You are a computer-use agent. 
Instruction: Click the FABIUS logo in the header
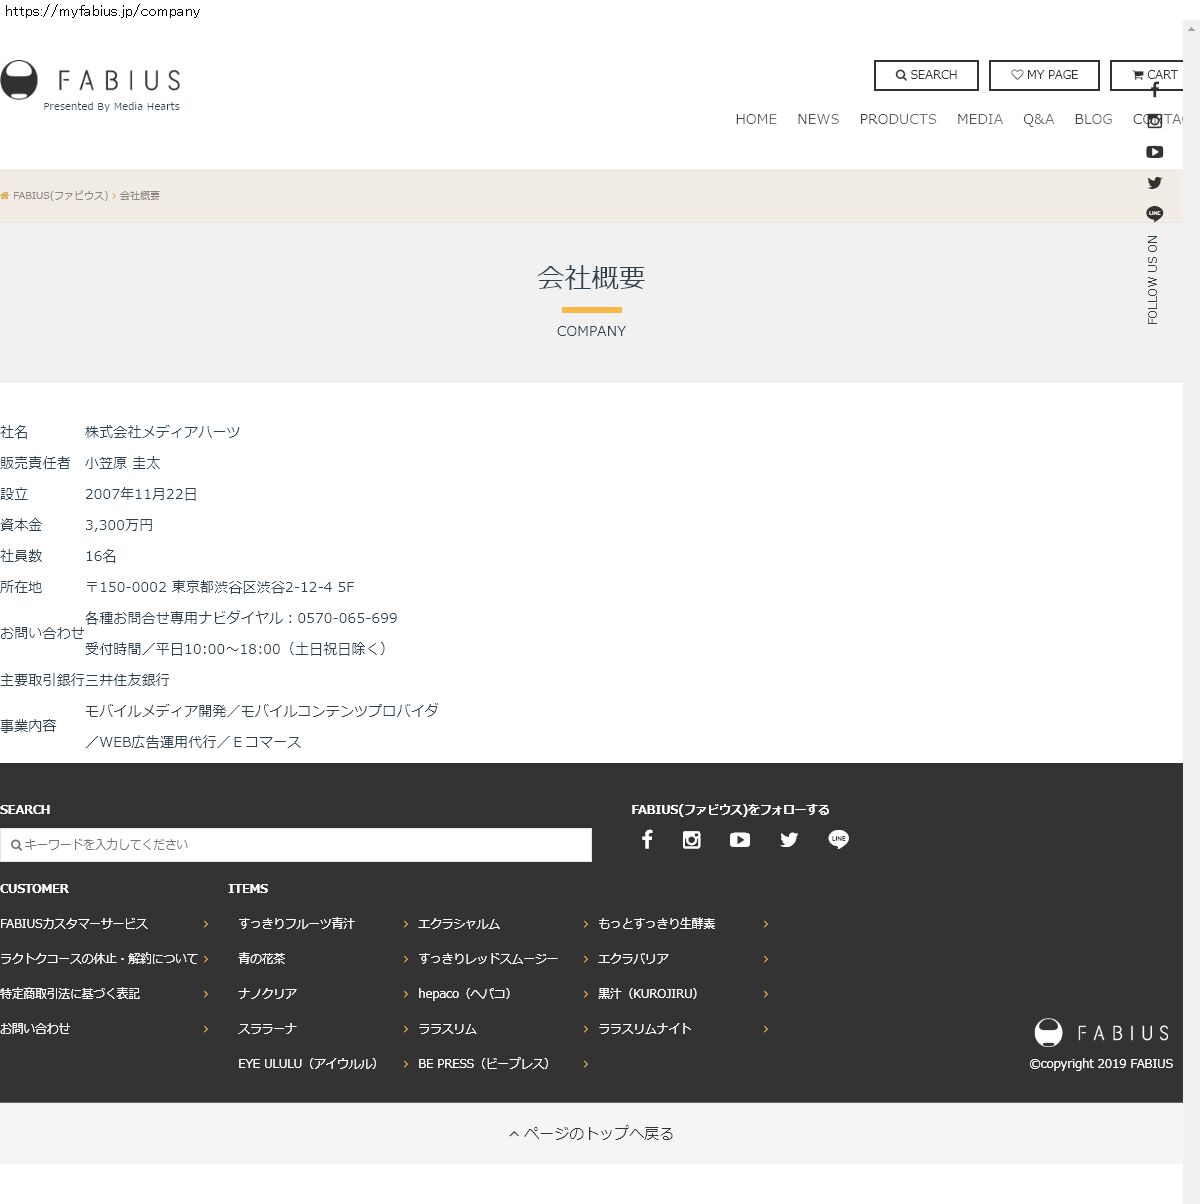click(91, 85)
